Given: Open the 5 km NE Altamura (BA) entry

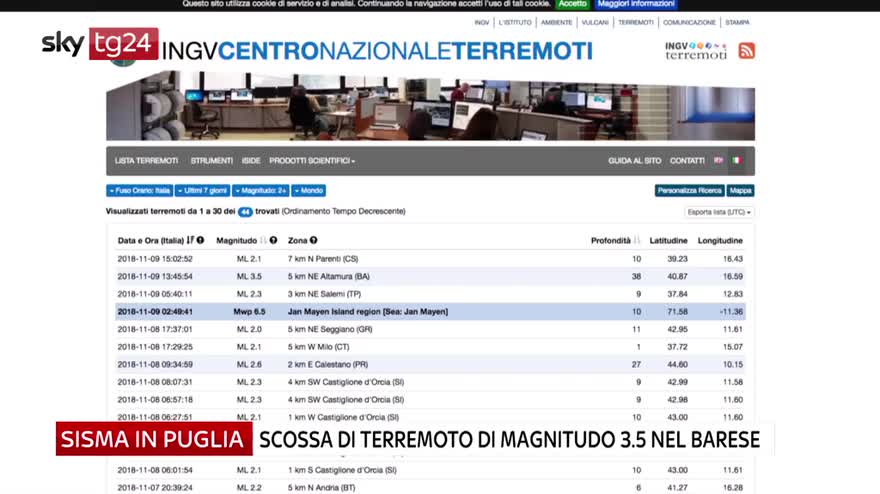Looking at the screenshot, I should (328, 276).
